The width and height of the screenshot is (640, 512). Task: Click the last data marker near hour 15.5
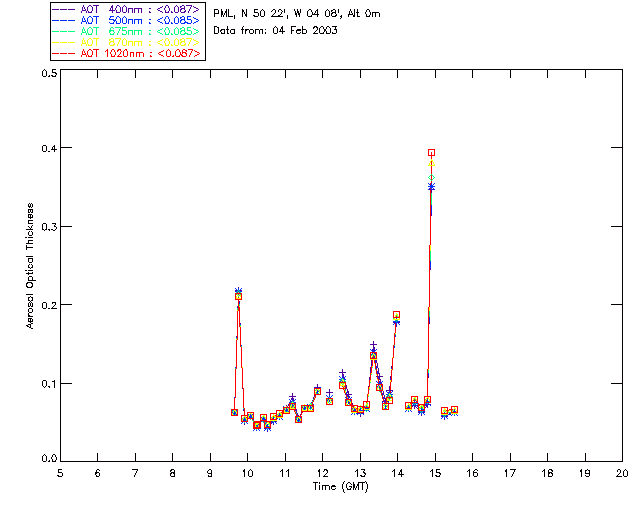[x=454, y=410]
